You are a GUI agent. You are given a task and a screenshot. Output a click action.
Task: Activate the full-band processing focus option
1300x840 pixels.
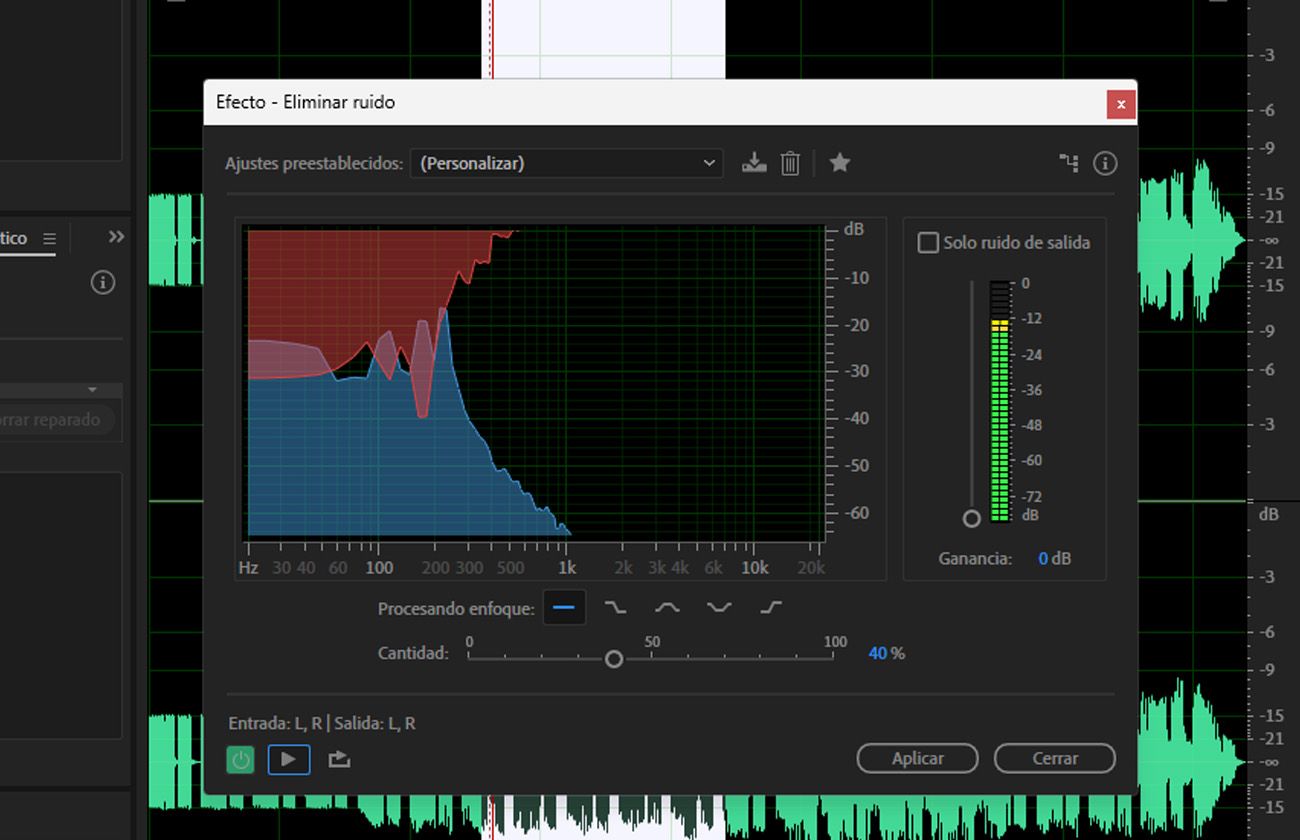pyautogui.click(x=564, y=606)
